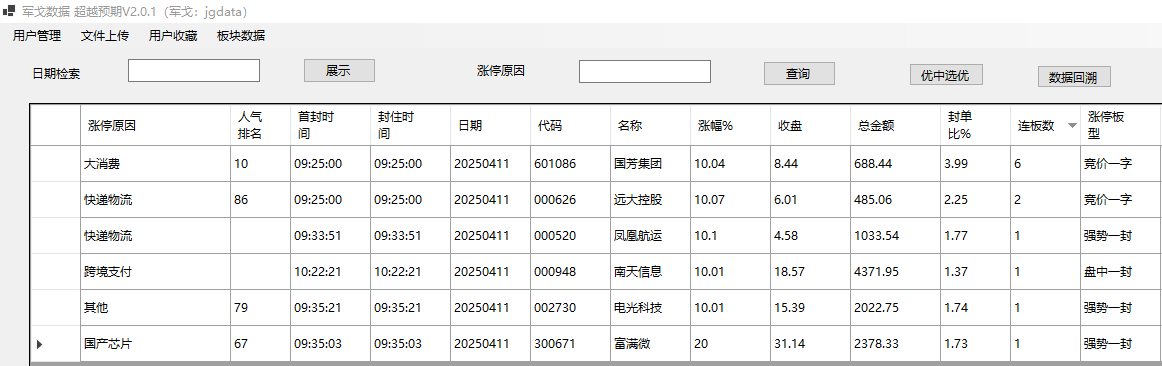
Task: Focus the 涨停原因 search field
Action: pos(645,71)
